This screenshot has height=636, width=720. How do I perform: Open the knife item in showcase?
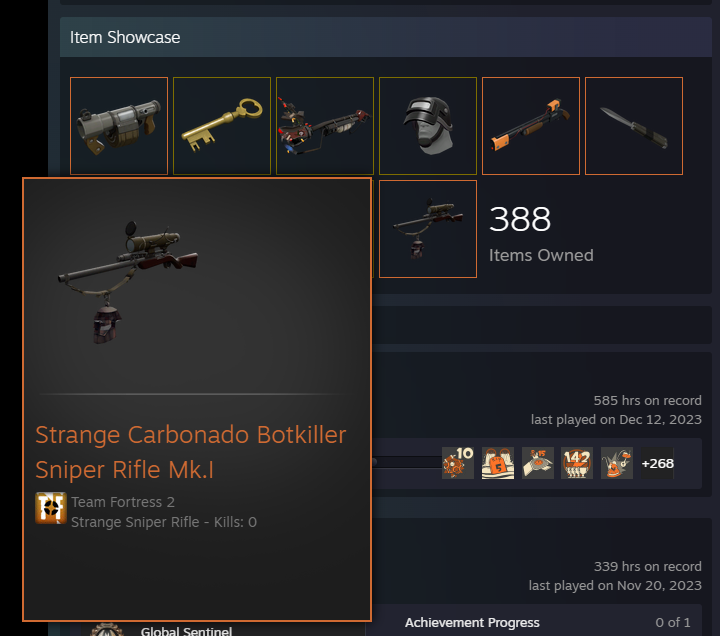point(634,126)
